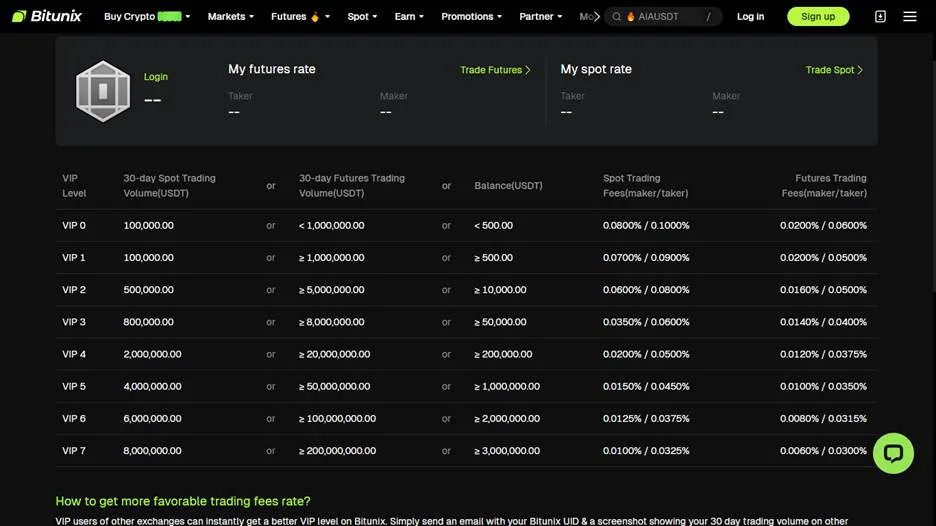Viewport: 936px width, 526px height.
Task: Follow the Trade Spot link
Action: coord(834,70)
